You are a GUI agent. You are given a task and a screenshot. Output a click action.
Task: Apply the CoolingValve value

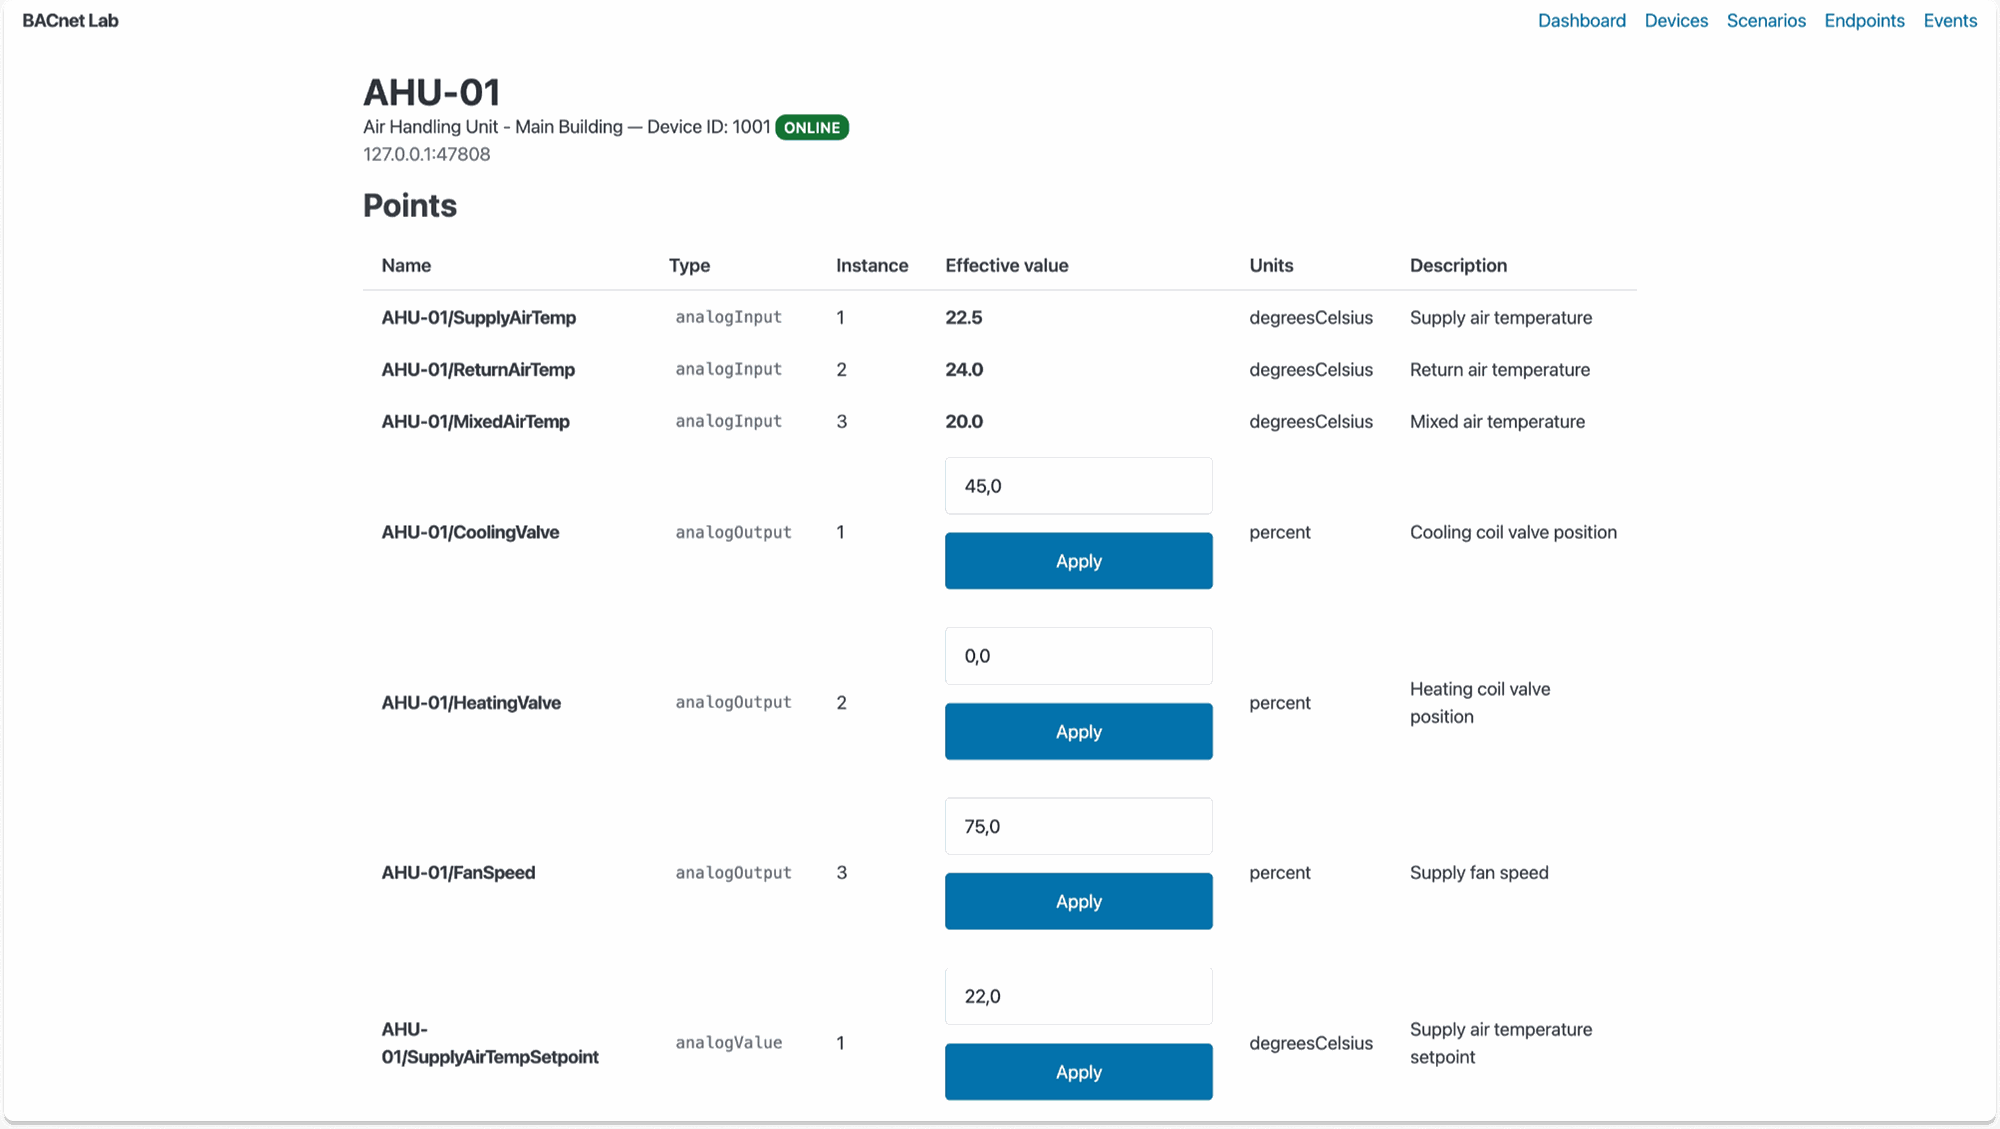[1078, 561]
